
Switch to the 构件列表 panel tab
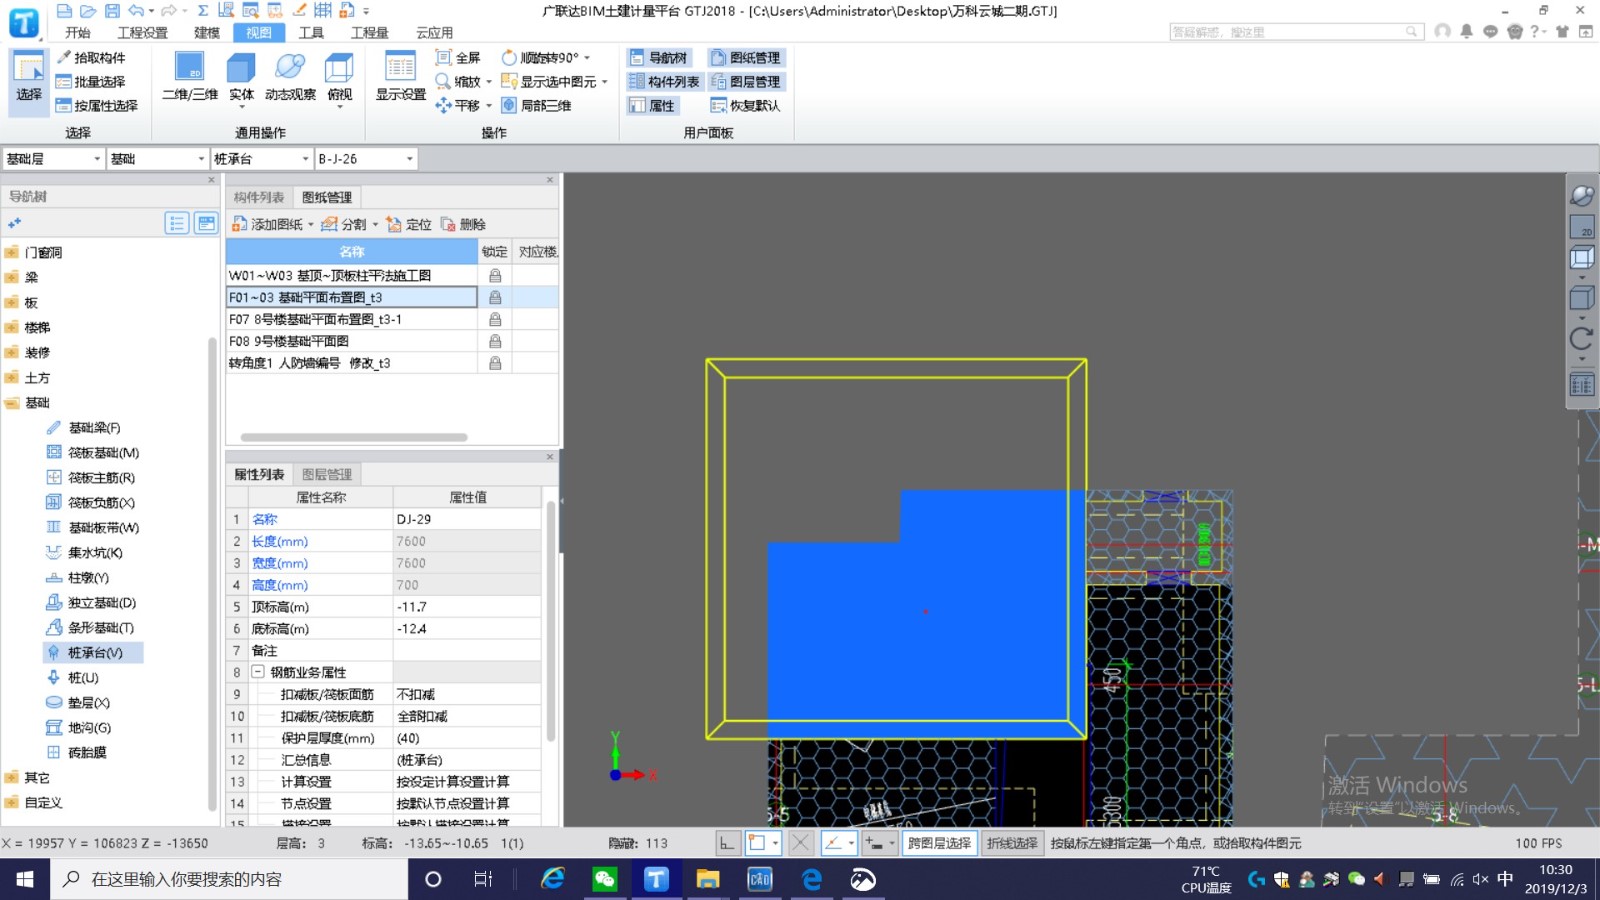point(259,197)
